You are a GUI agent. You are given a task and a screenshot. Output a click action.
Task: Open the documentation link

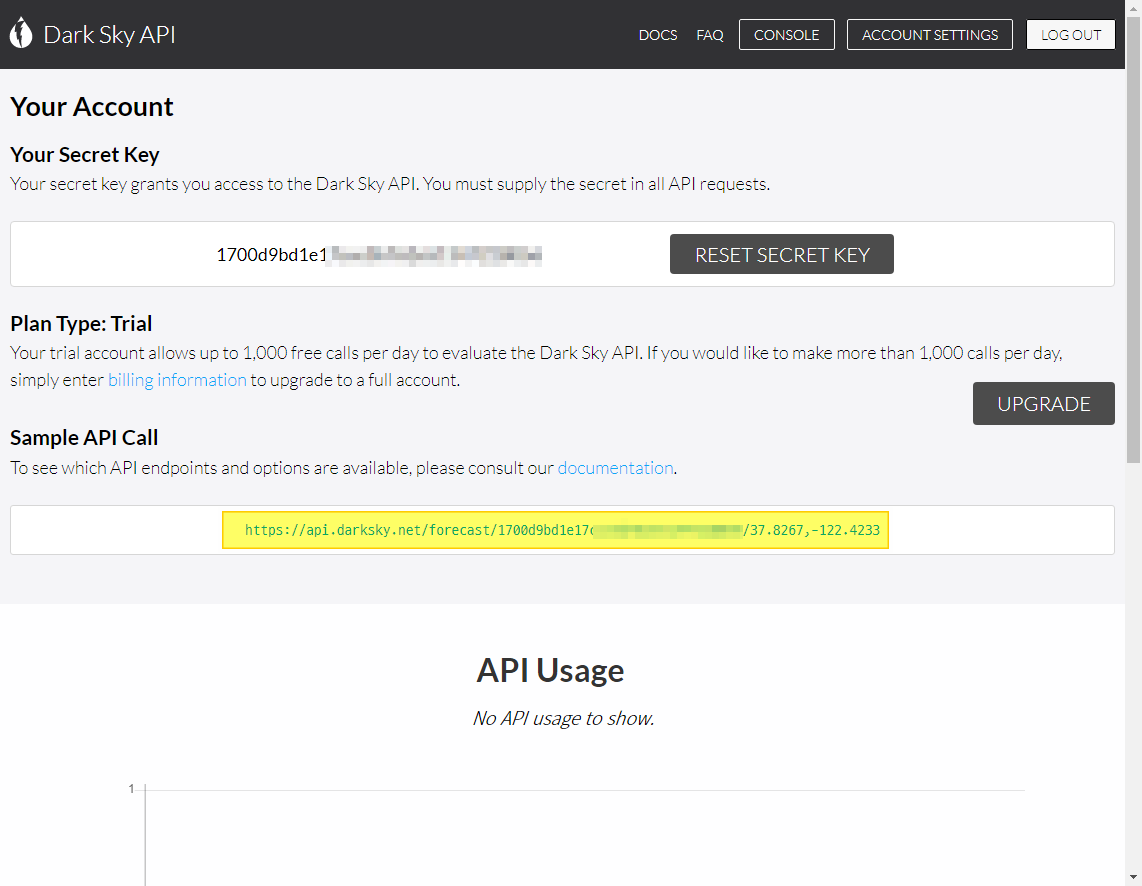point(615,467)
